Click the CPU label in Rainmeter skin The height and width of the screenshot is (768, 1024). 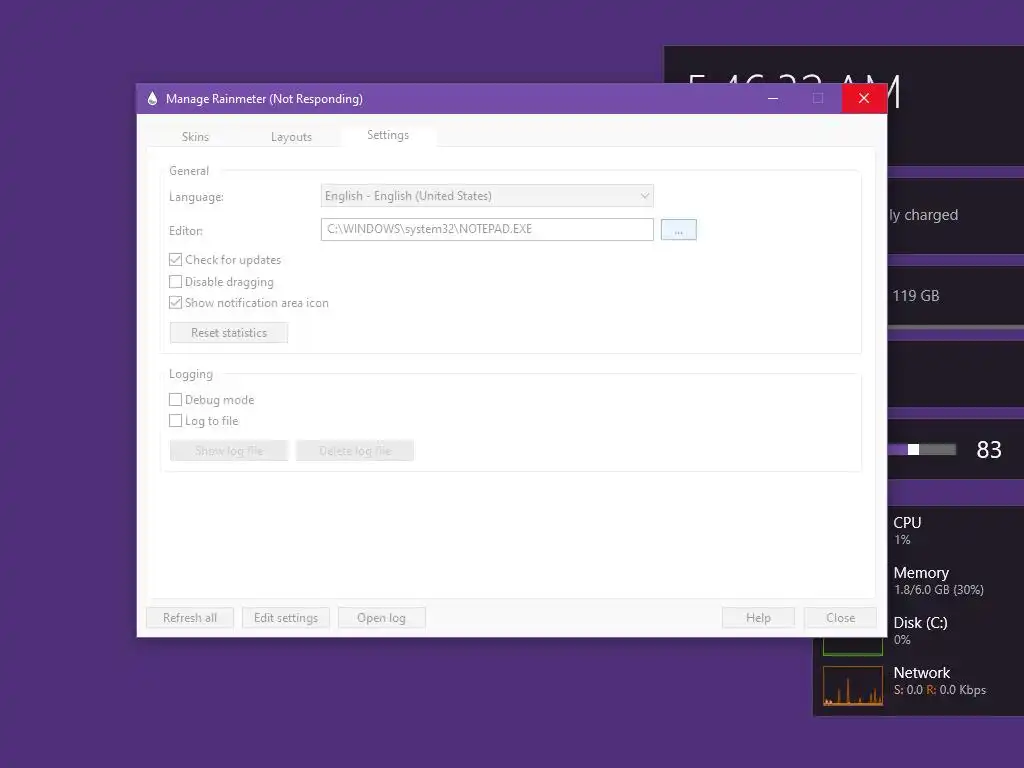[x=907, y=522]
